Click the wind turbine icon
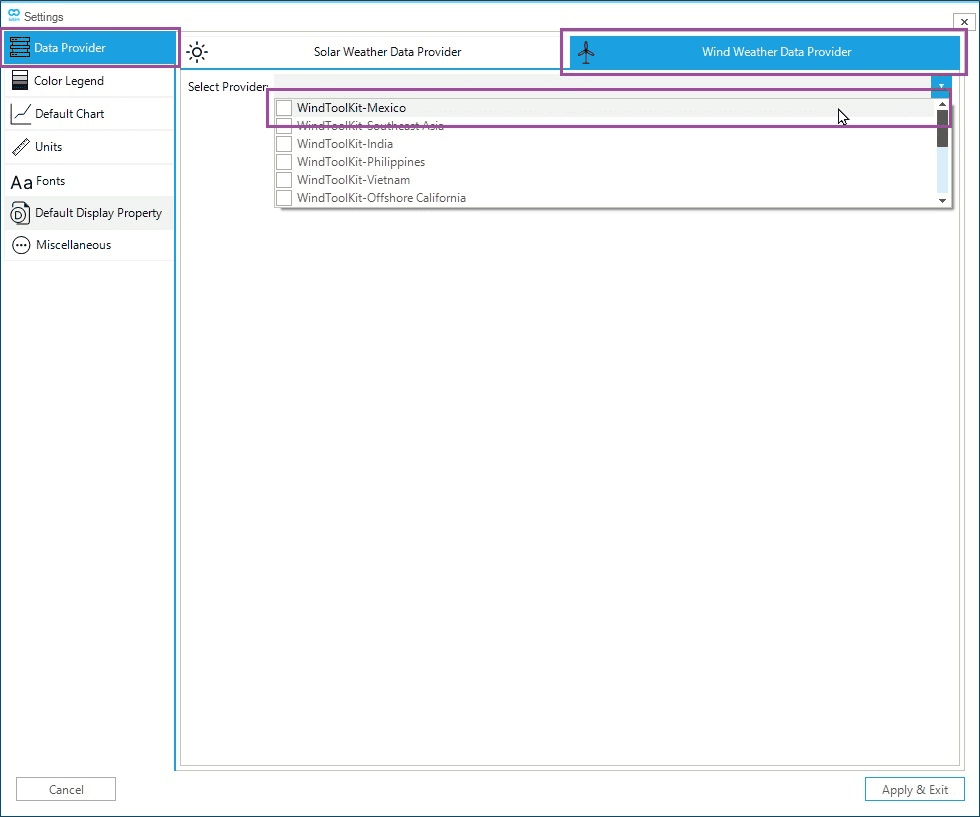 coord(586,52)
